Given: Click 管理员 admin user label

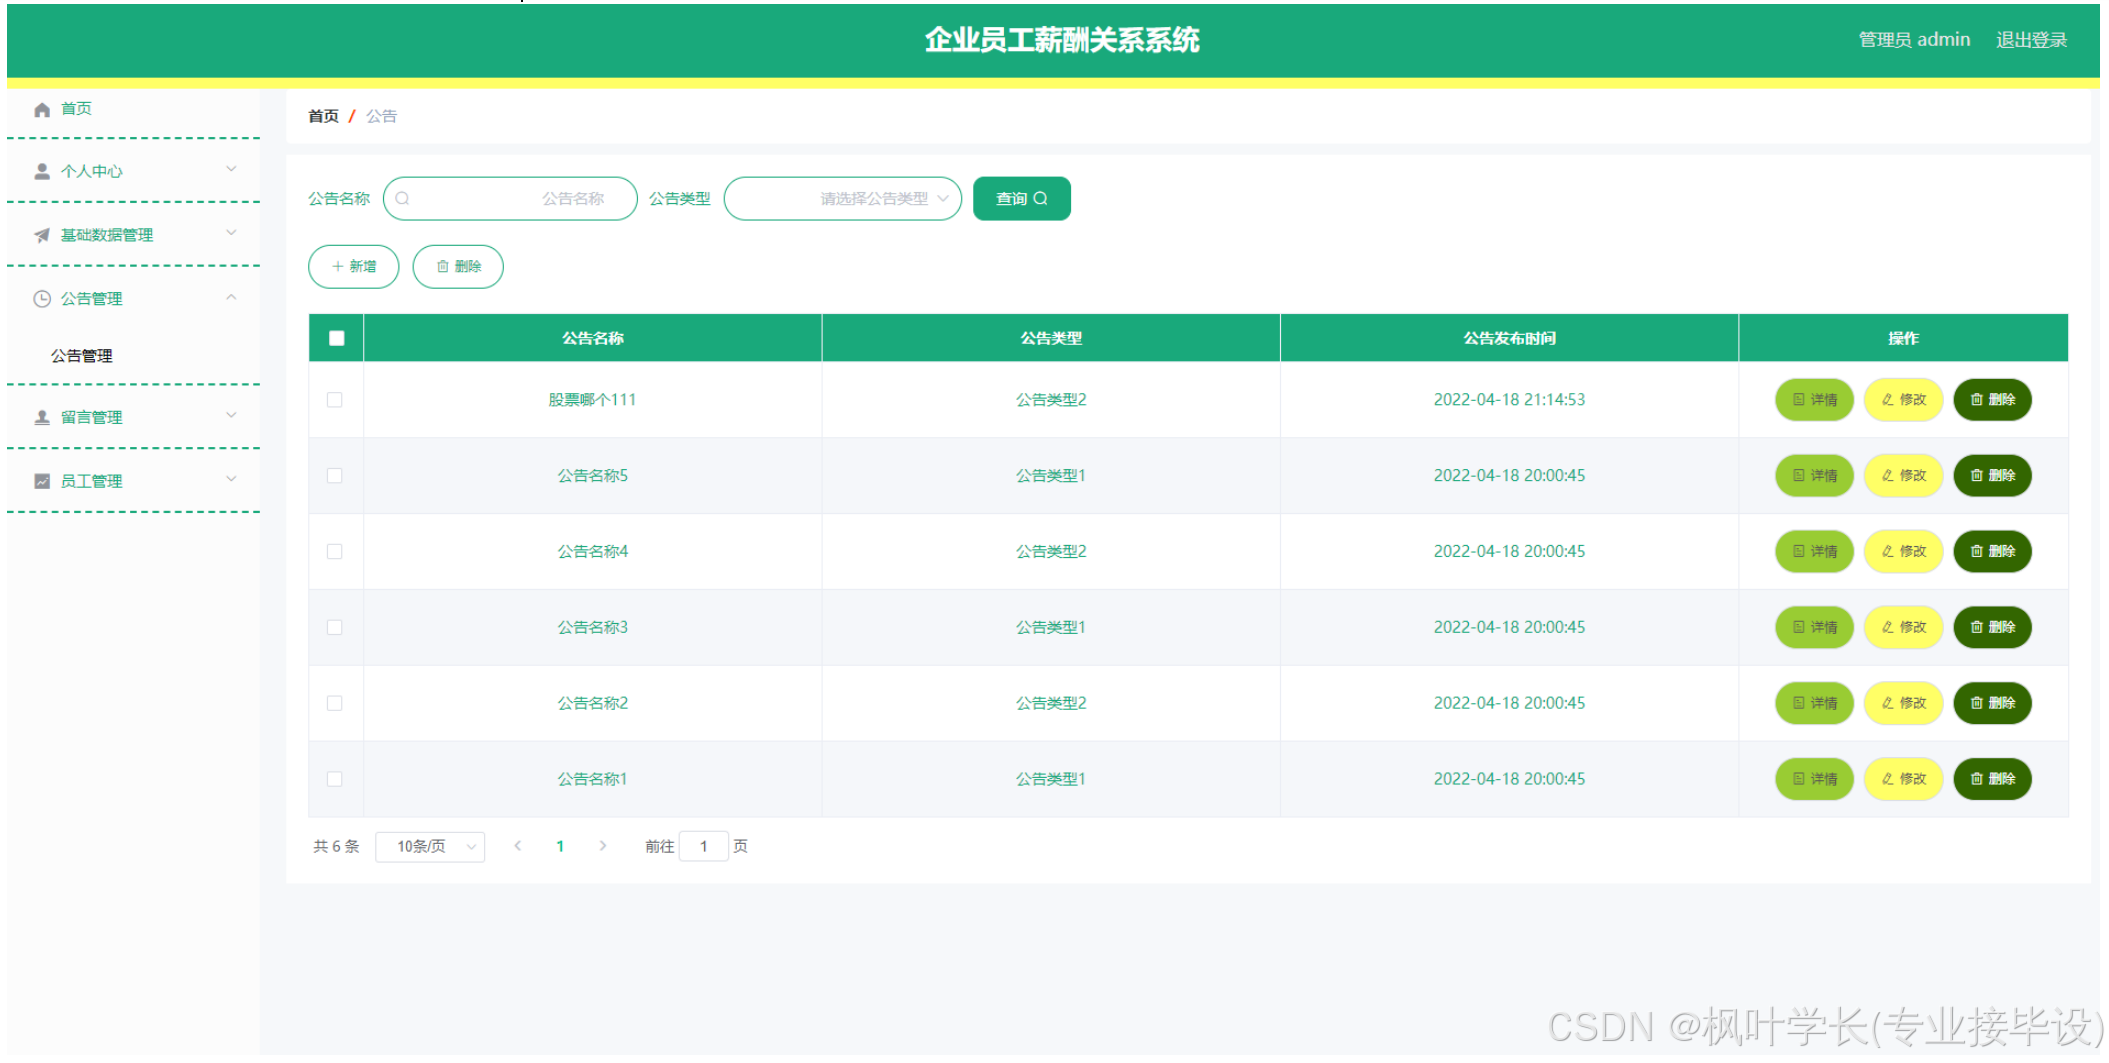Looking at the screenshot, I should pyautogui.click(x=1914, y=40).
